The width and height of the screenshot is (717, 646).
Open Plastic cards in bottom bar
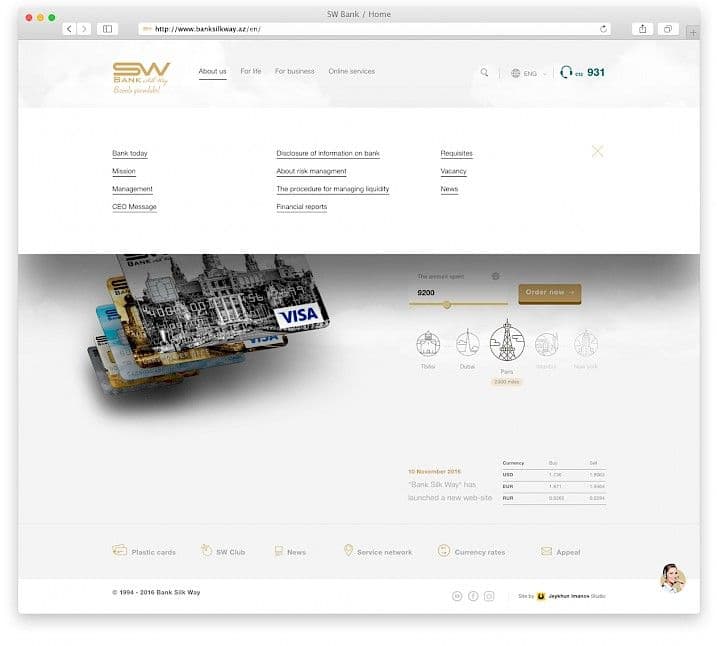tap(144, 551)
